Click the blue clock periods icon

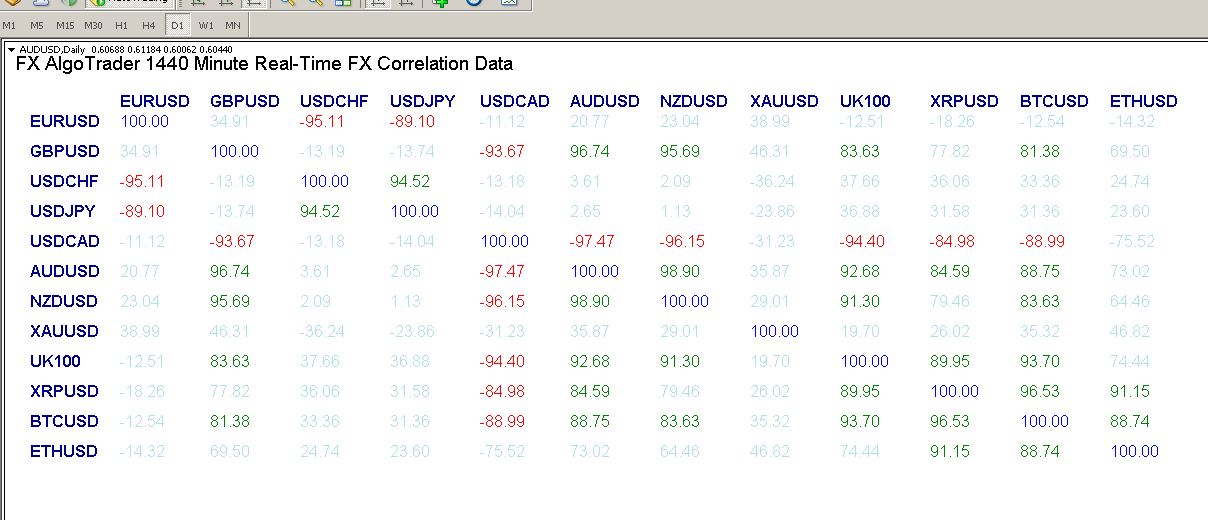[474, 3]
